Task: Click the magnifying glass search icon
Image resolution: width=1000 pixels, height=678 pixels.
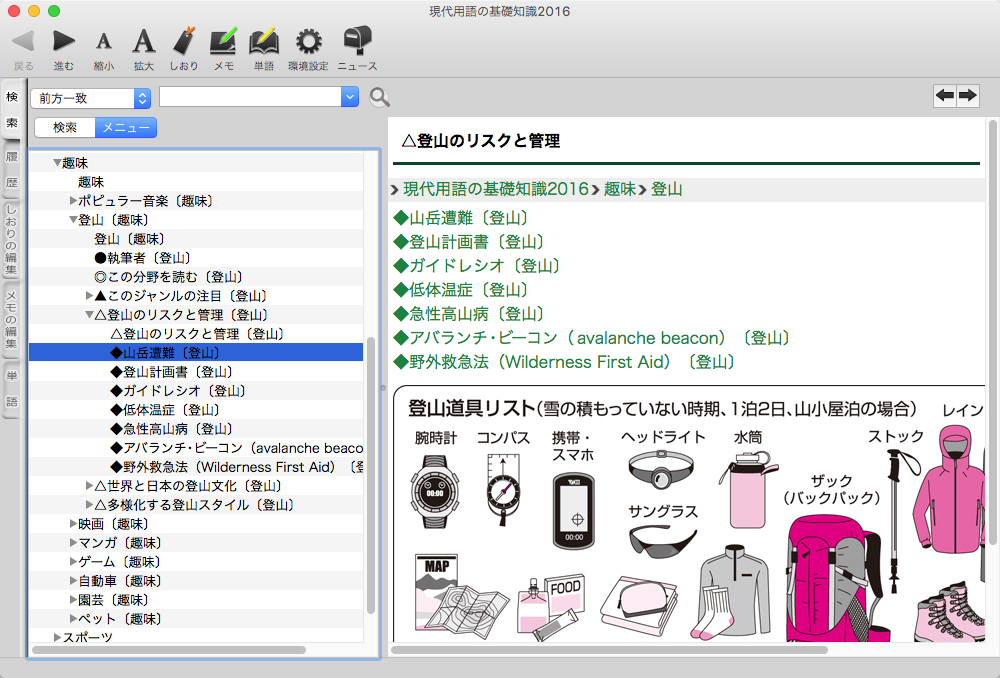Action: [x=380, y=97]
